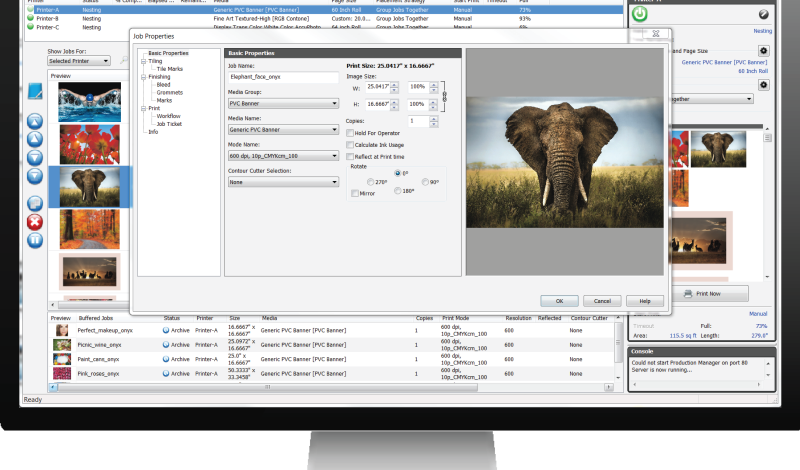Click the aspect ratio lock chain icon

tap(444, 96)
